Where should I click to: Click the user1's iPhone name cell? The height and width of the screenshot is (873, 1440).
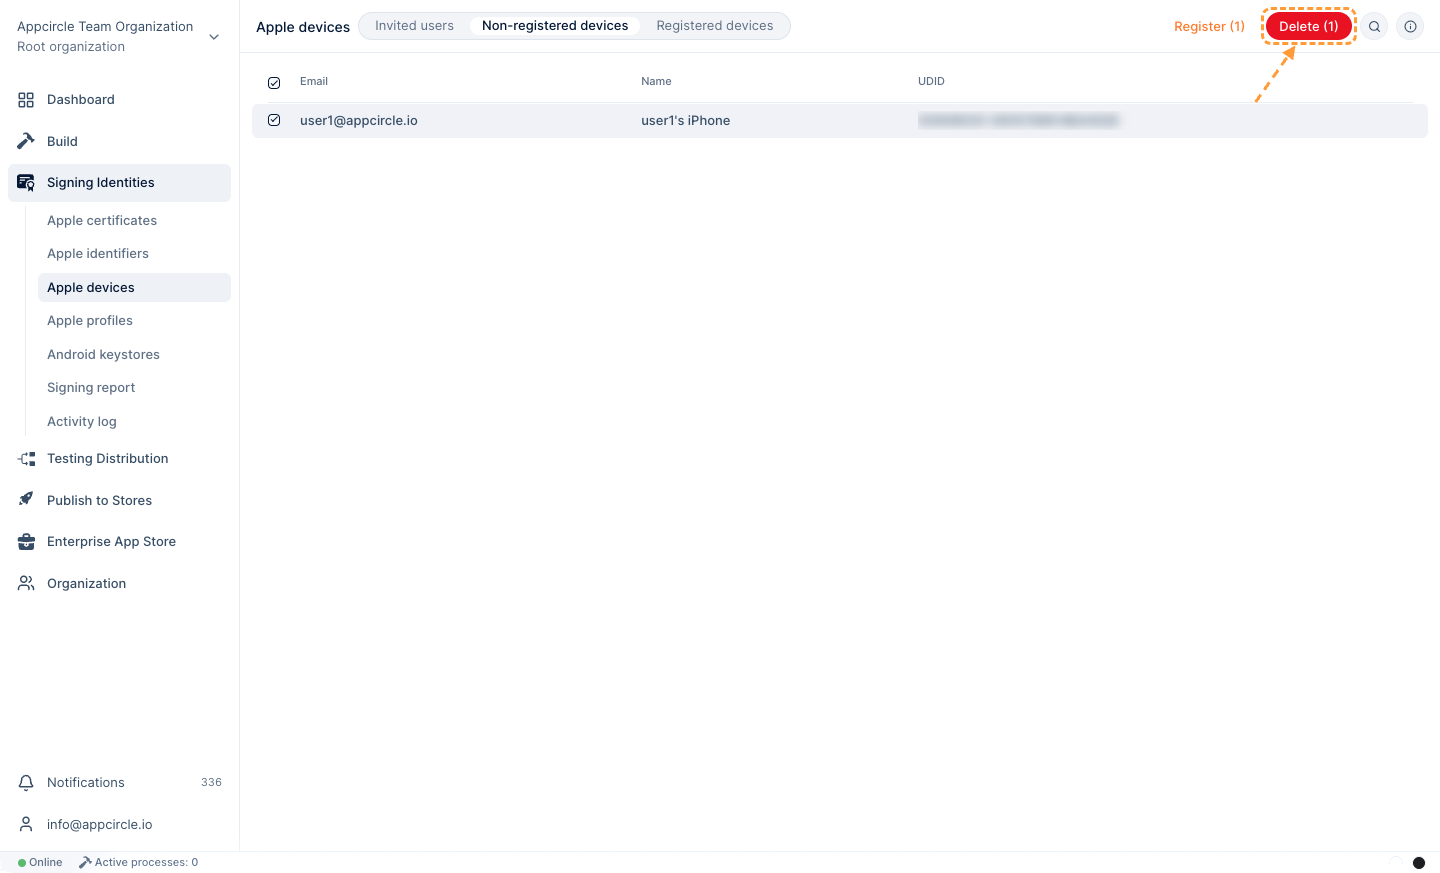point(686,121)
